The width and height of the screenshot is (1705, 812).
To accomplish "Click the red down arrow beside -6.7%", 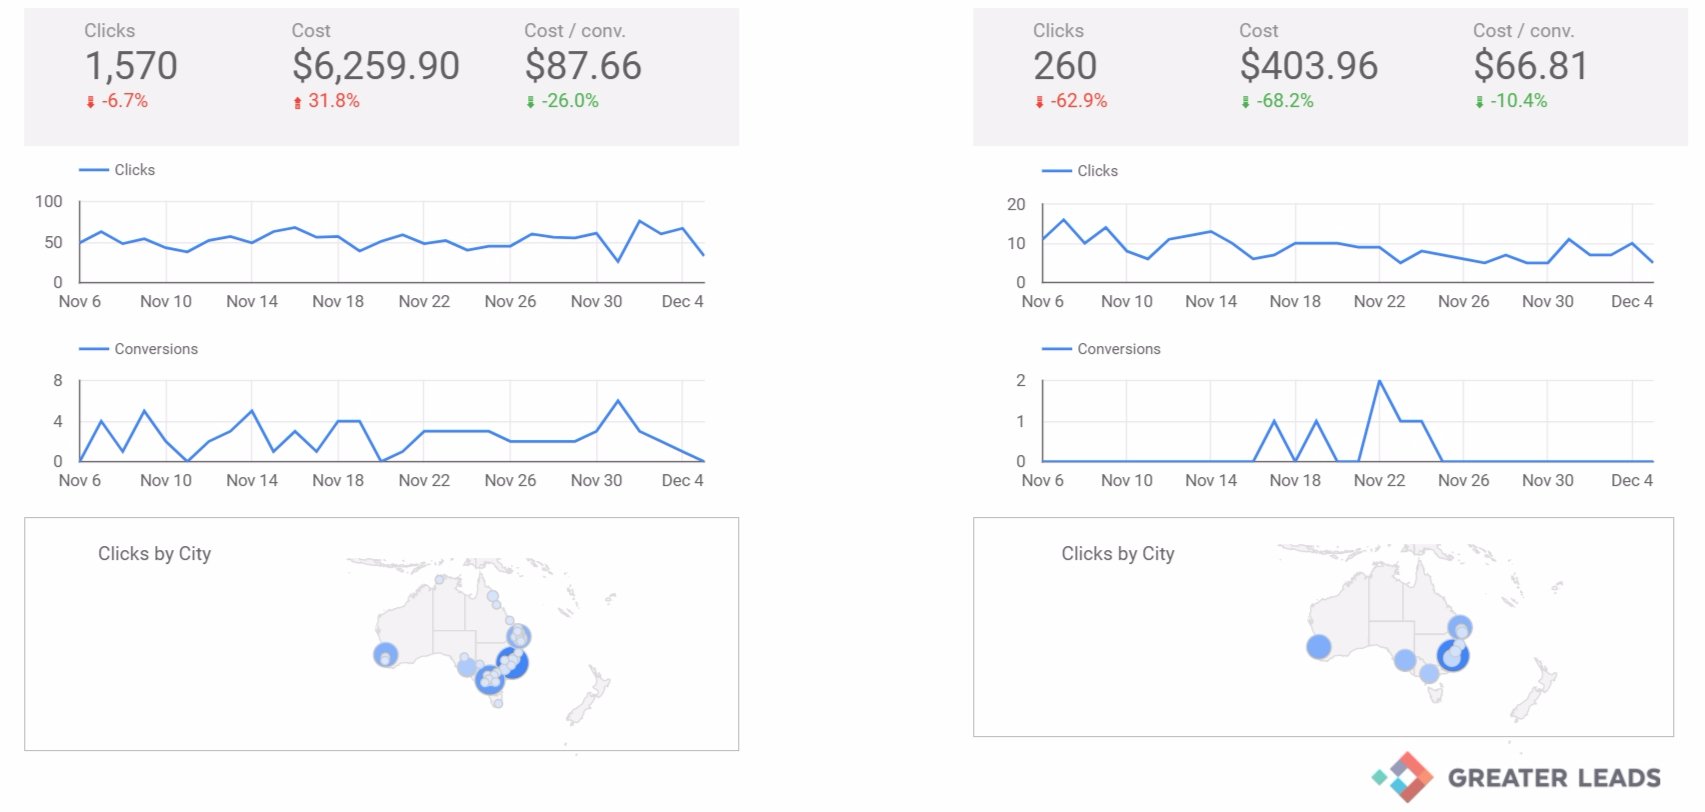I will [x=91, y=102].
